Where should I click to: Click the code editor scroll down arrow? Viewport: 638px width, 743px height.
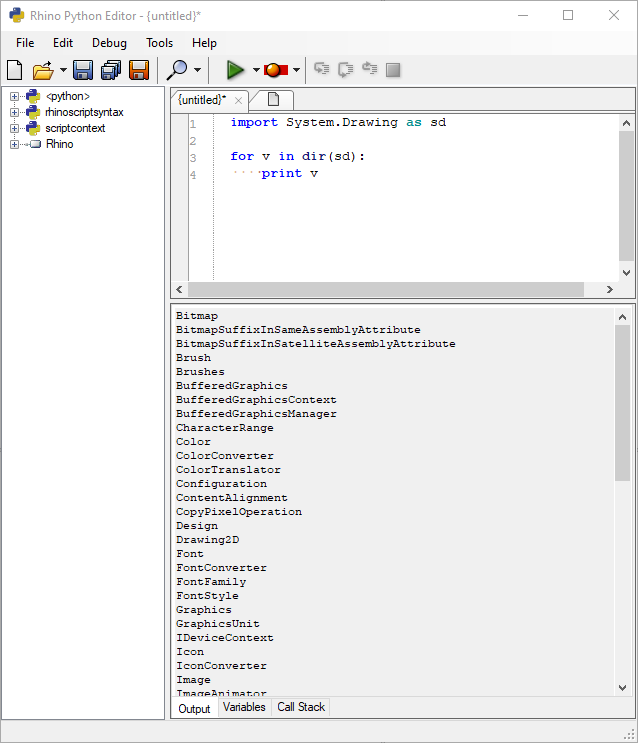click(626, 273)
